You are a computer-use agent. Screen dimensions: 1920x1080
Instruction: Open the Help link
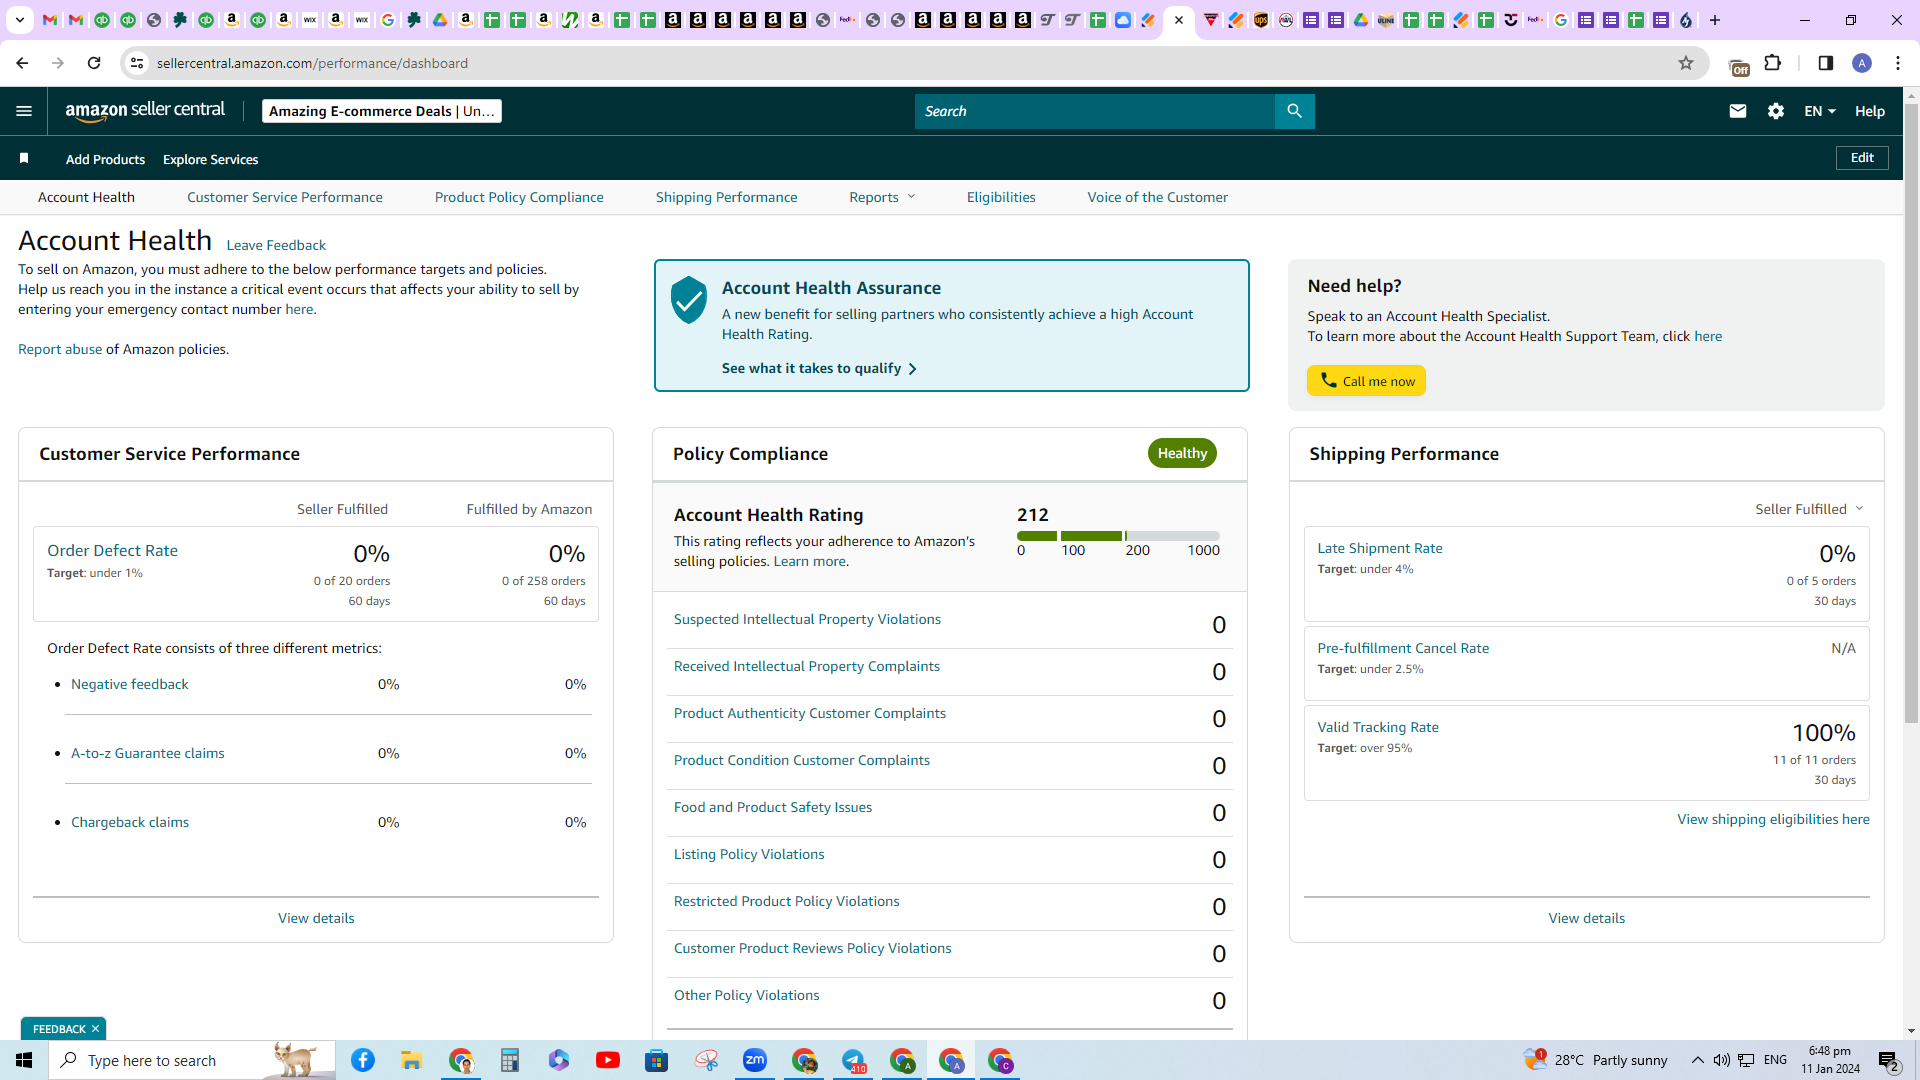pos(1870,111)
